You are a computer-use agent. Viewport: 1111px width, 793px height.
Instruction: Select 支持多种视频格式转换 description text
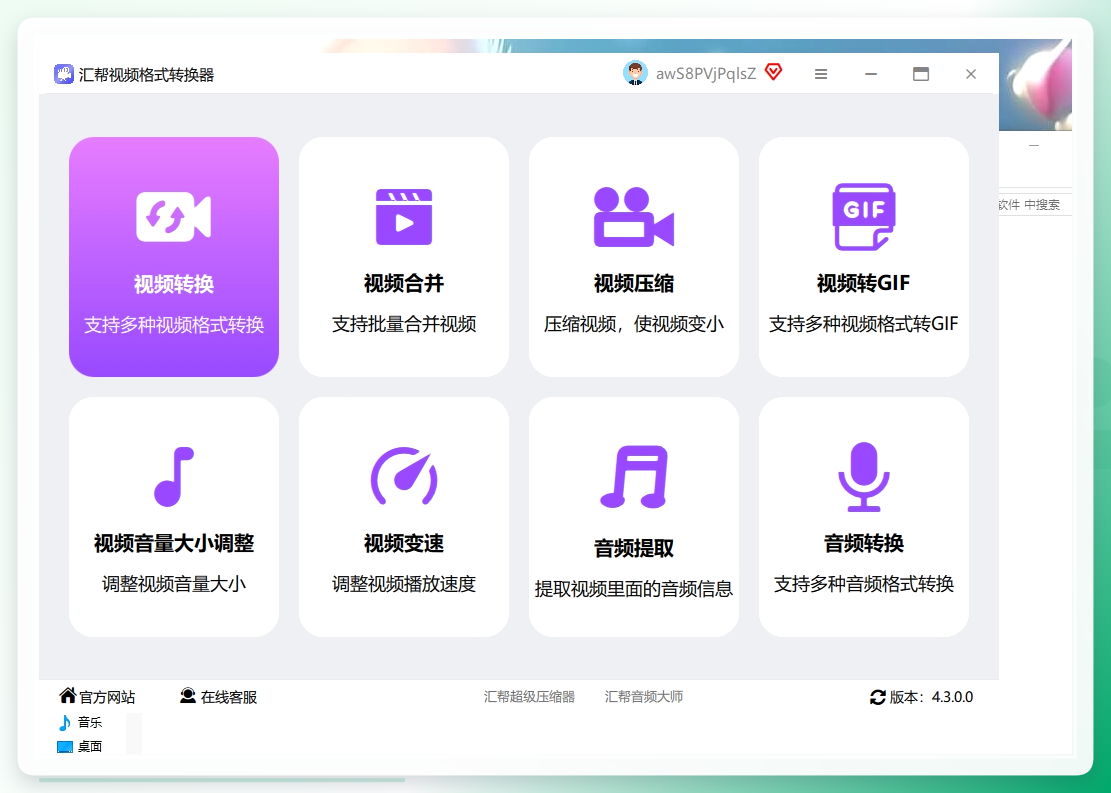click(x=174, y=325)
